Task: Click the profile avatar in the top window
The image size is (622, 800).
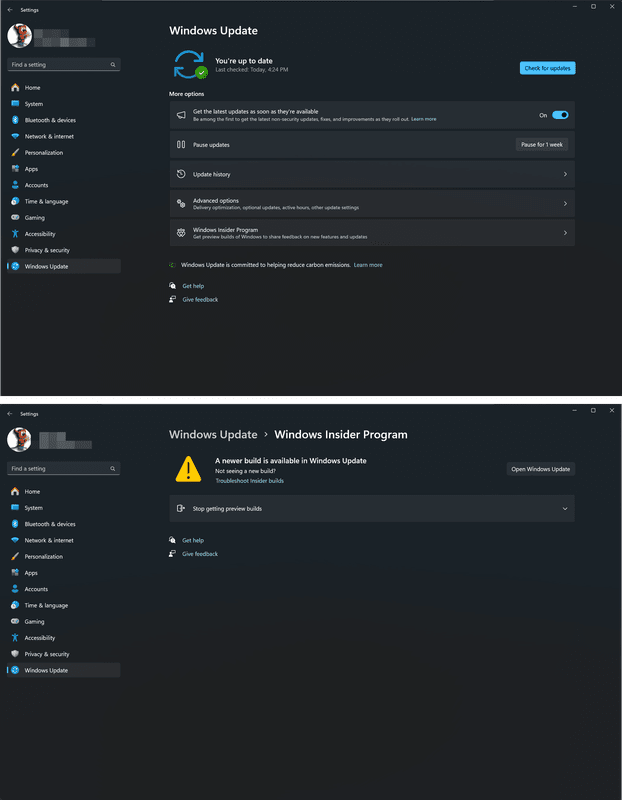Action: [x=19, y=36]
